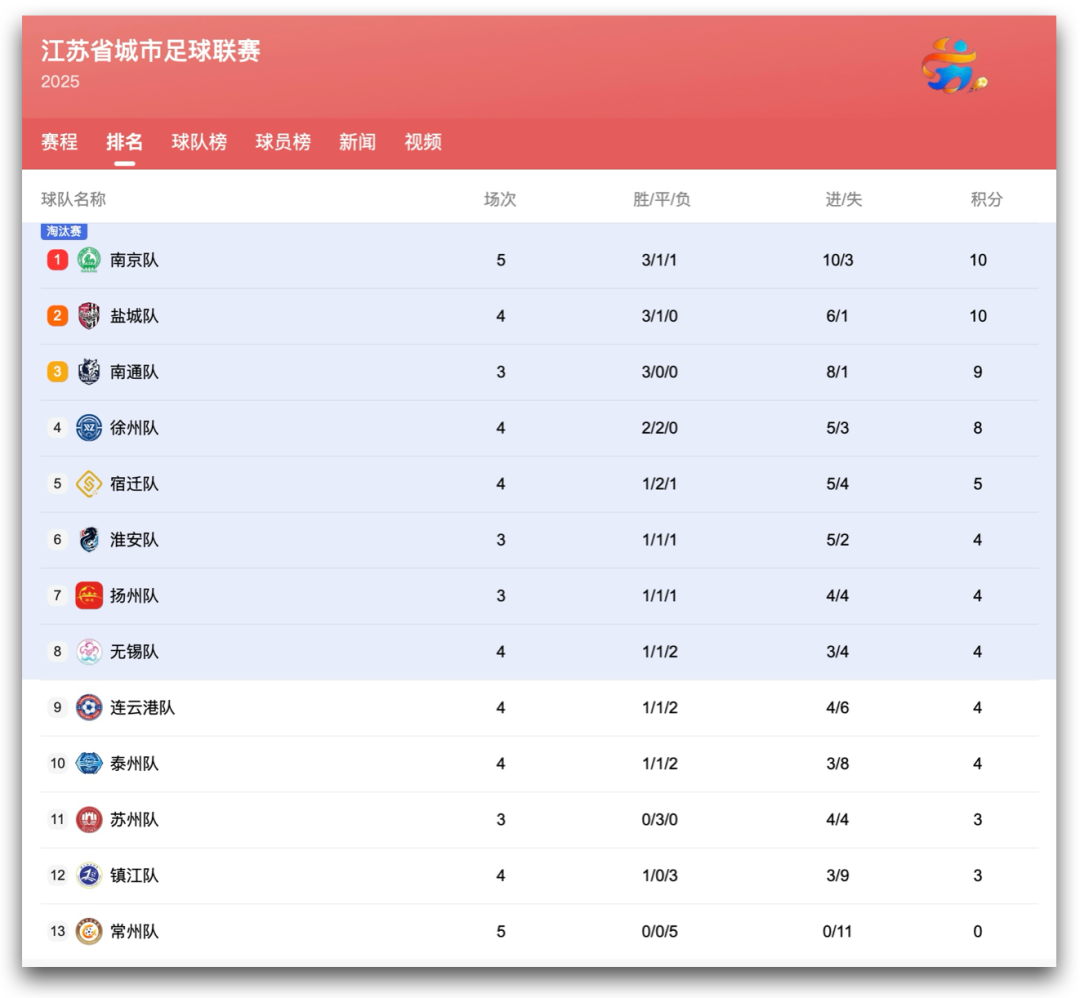Click the 泰州队 team name
1080x998 pixels.
(134, 763)
